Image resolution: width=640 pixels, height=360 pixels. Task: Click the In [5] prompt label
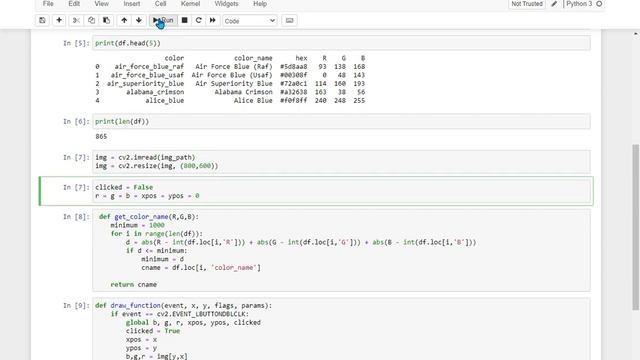76,43
